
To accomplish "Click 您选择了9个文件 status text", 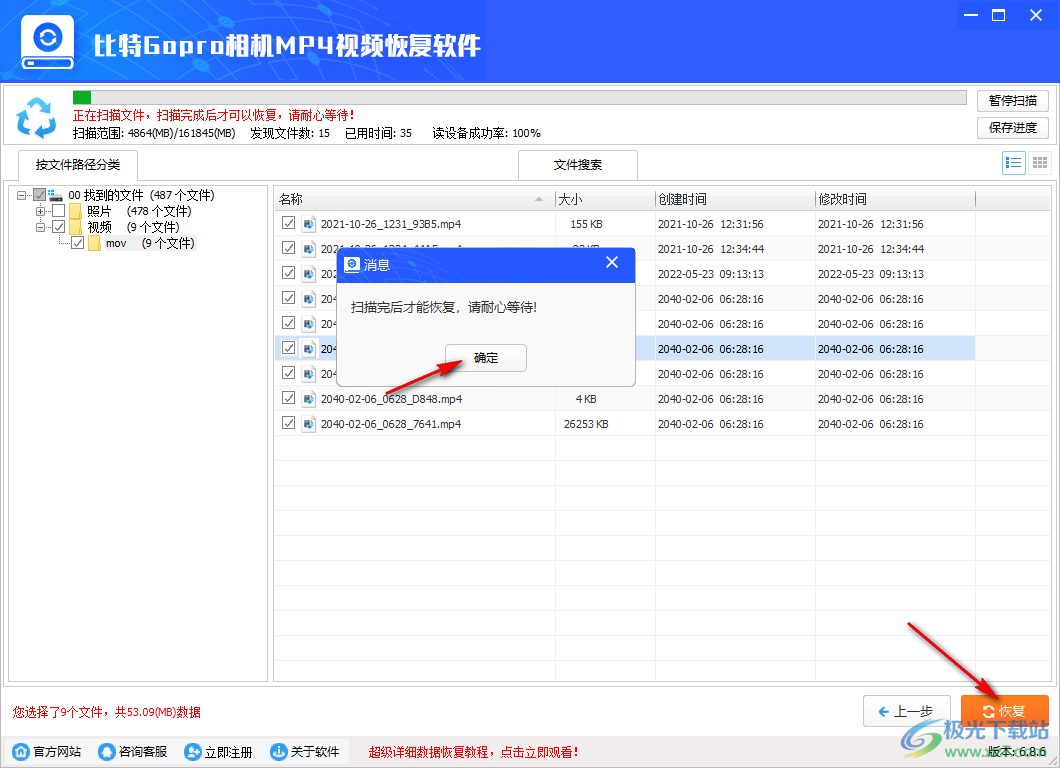I will (106, 712).
